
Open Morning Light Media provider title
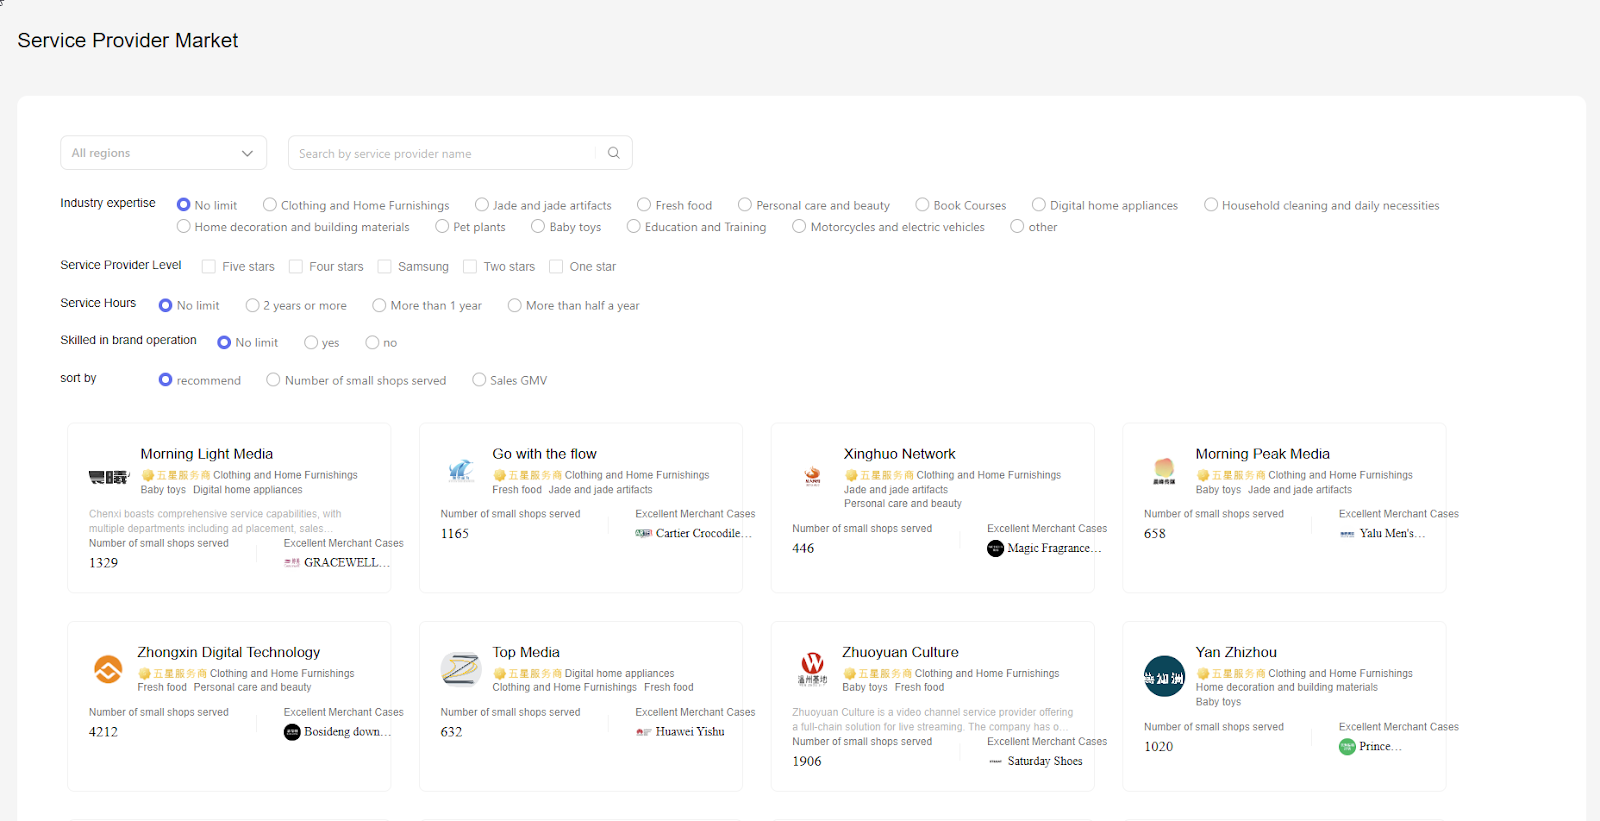pos(206,454)
